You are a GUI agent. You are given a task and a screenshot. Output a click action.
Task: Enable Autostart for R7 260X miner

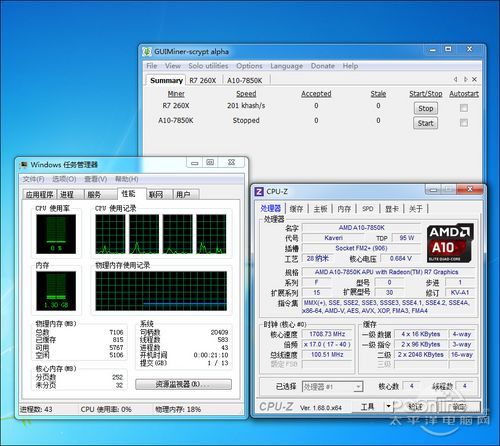click(464, 108)
